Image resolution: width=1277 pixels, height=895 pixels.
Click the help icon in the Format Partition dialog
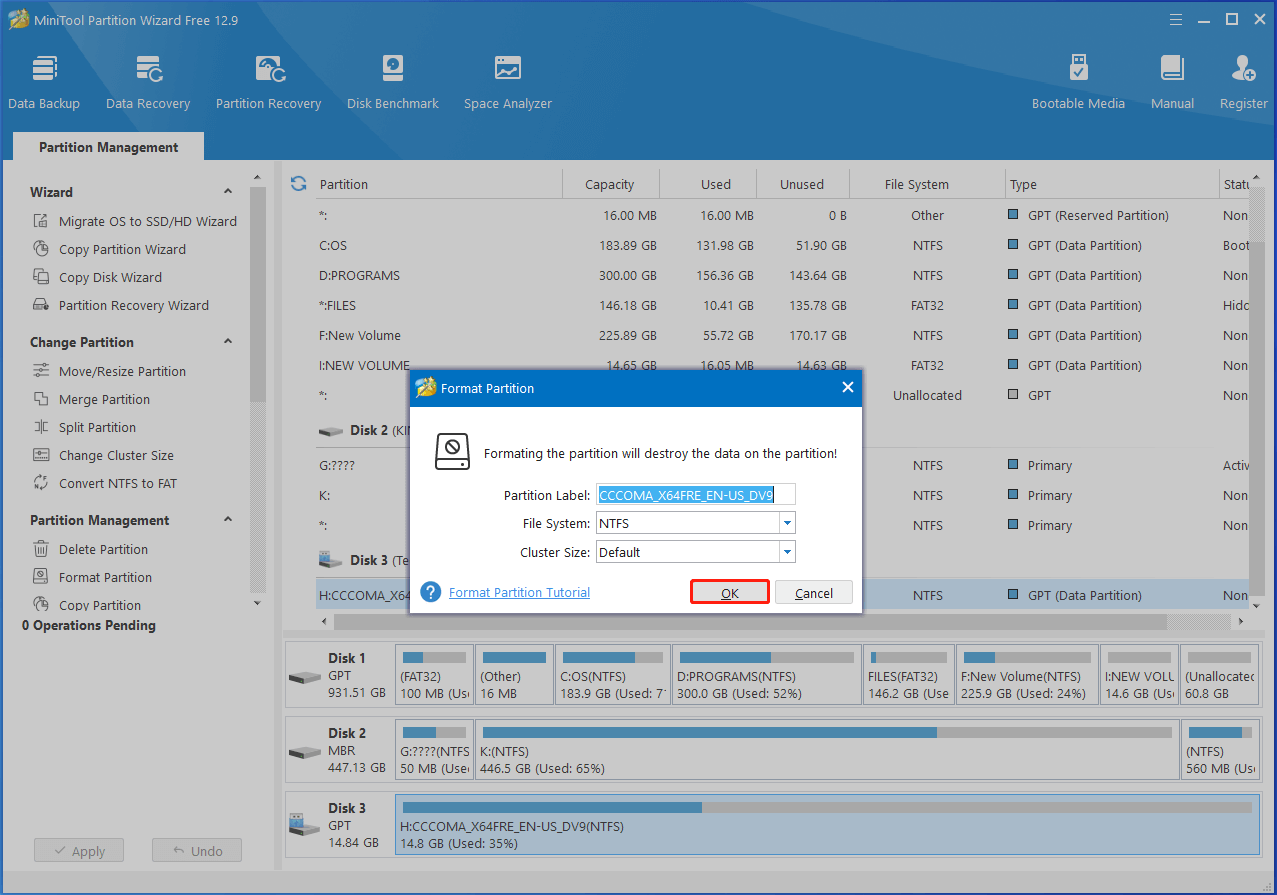[431, 592]
